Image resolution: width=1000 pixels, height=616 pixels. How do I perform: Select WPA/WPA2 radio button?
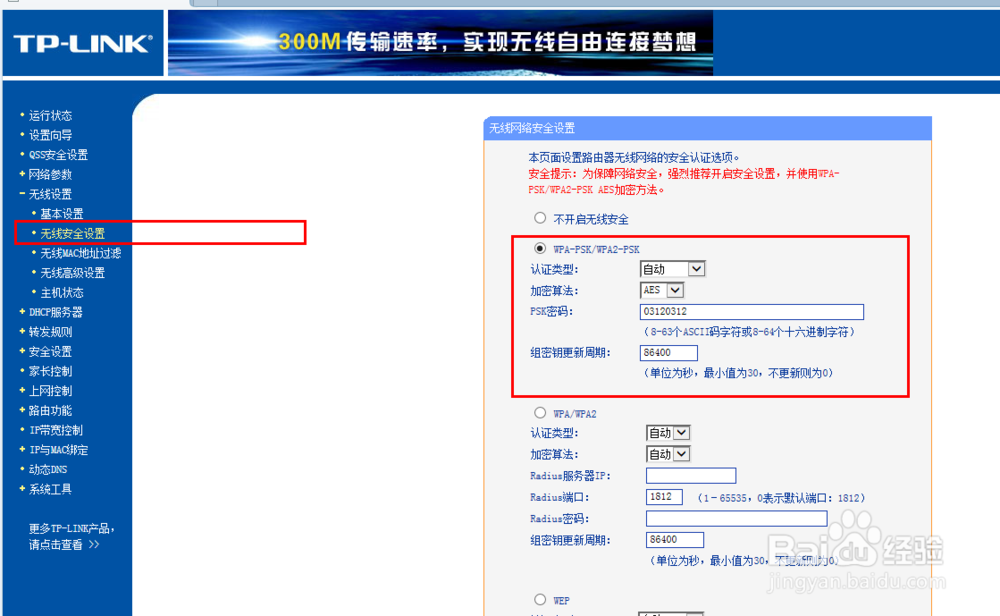(540, 413)
